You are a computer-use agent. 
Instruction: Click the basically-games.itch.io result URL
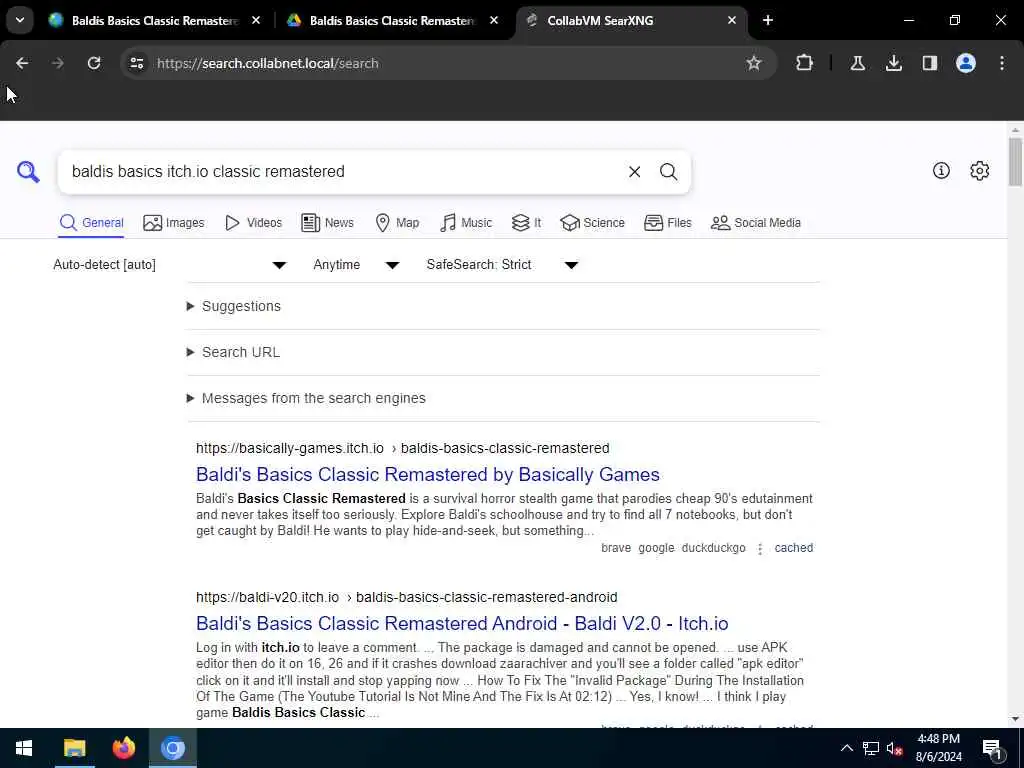402,448
